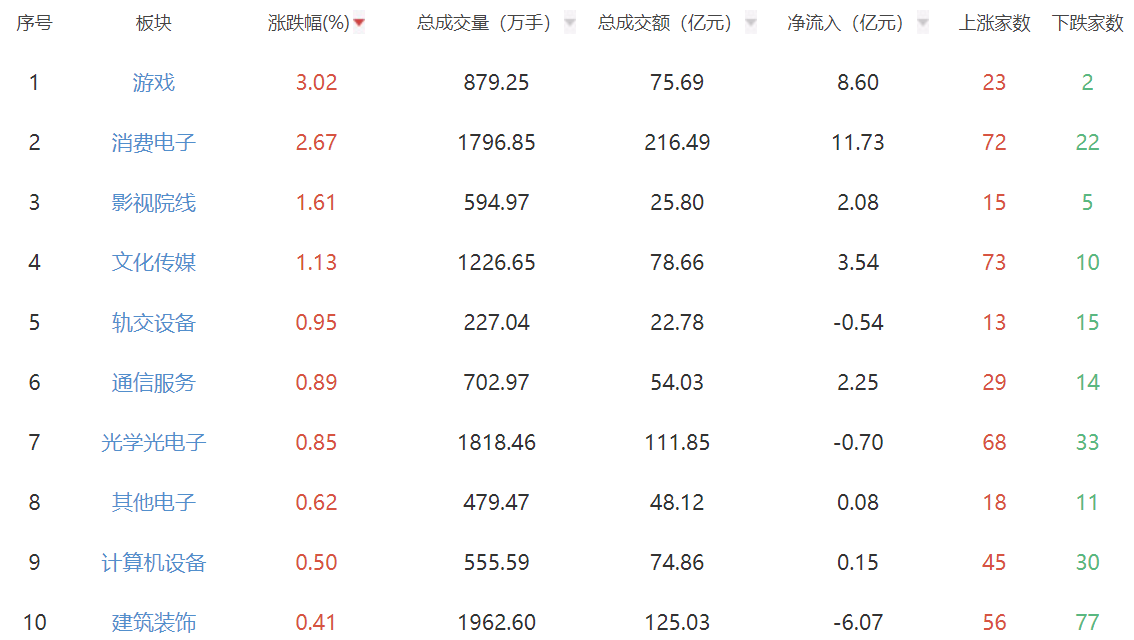The width and height of the screenshot is (1134, 640).
Task: Click the 光学光电子 sector link
Action: [154, 443]
